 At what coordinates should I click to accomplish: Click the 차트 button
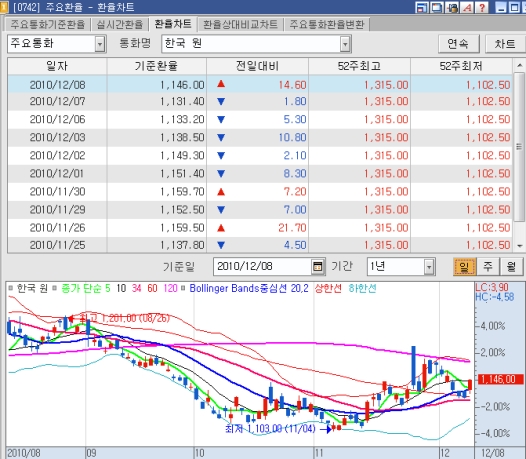(505, 44)
